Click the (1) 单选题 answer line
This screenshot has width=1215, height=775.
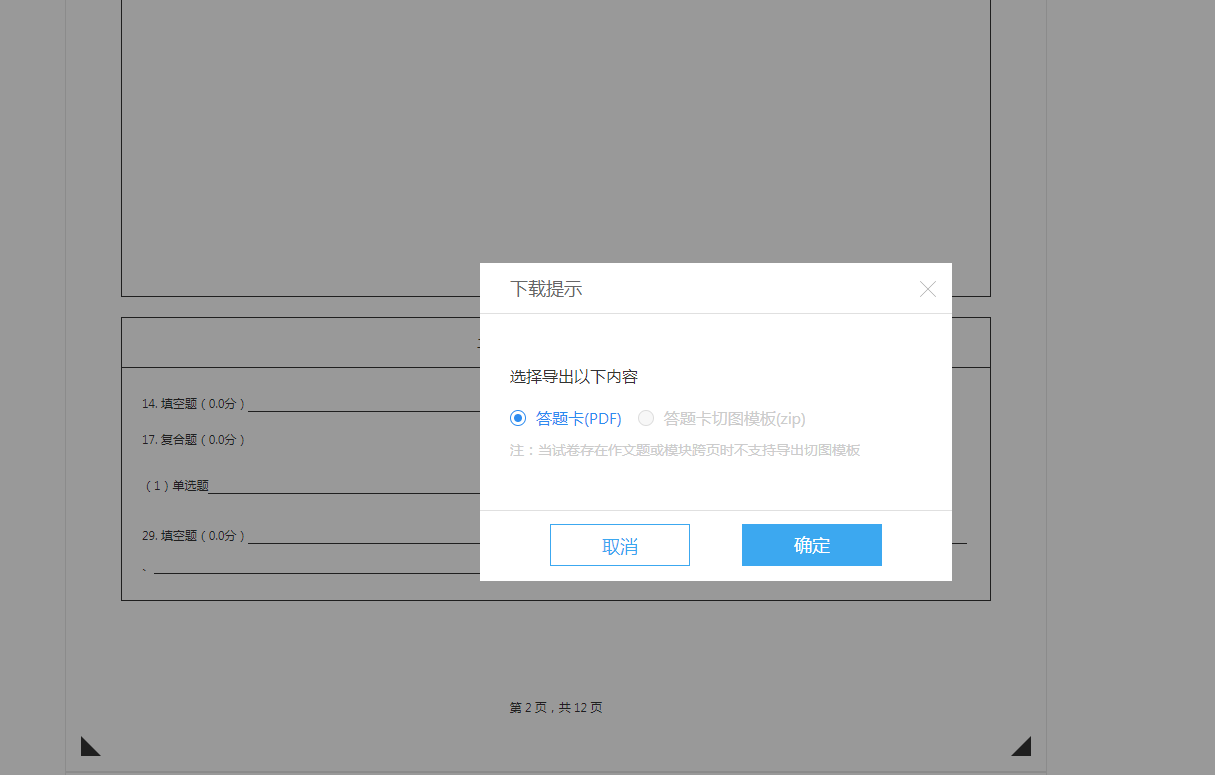[x=312, y=486]
